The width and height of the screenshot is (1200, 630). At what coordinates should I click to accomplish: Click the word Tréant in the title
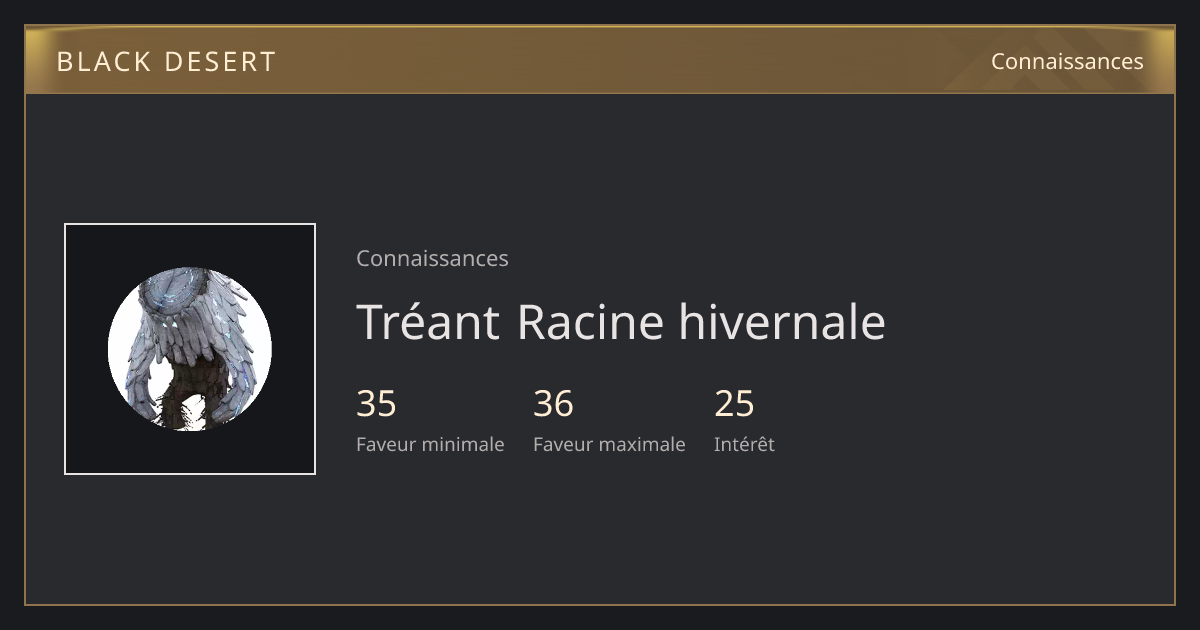[428, 322]
